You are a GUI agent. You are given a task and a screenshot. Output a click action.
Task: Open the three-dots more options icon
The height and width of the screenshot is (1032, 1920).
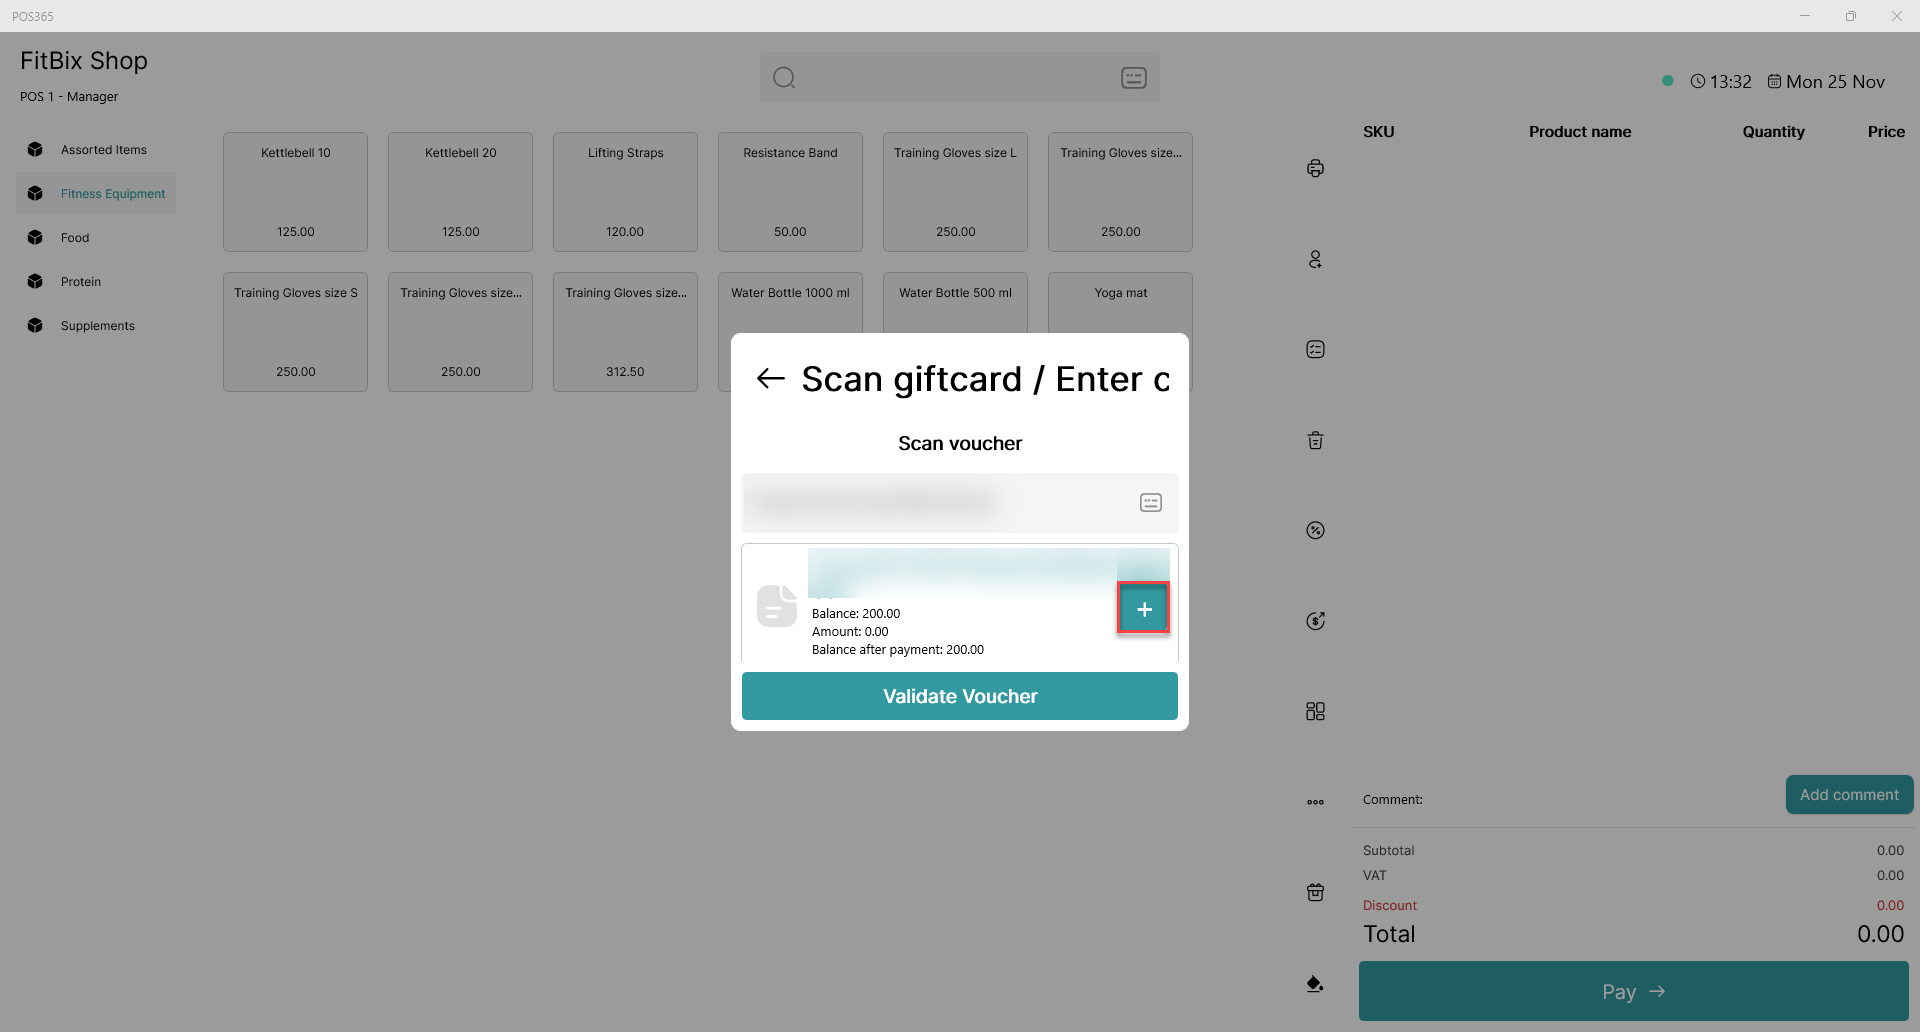click(x=1315, y=802)
